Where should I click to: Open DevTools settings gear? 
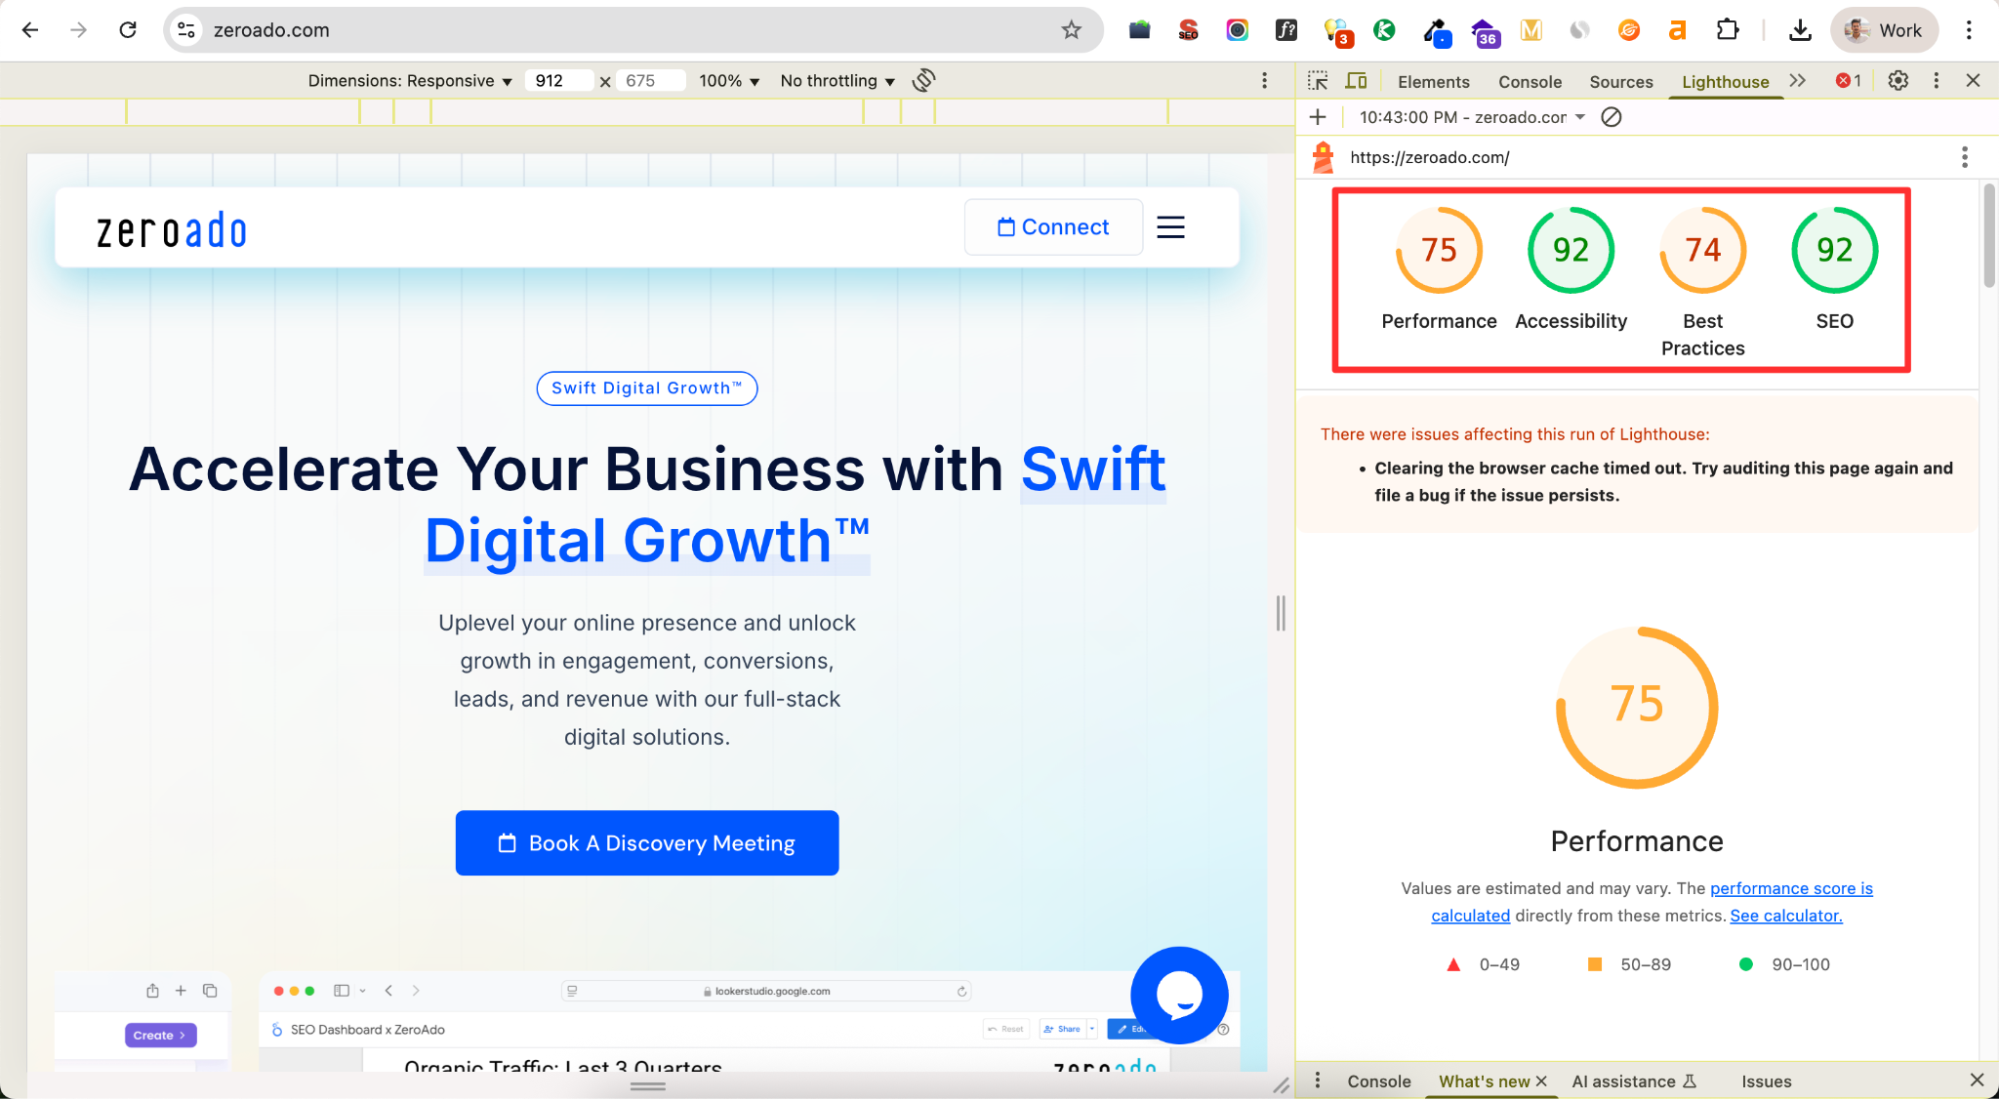pos(1898,81)
